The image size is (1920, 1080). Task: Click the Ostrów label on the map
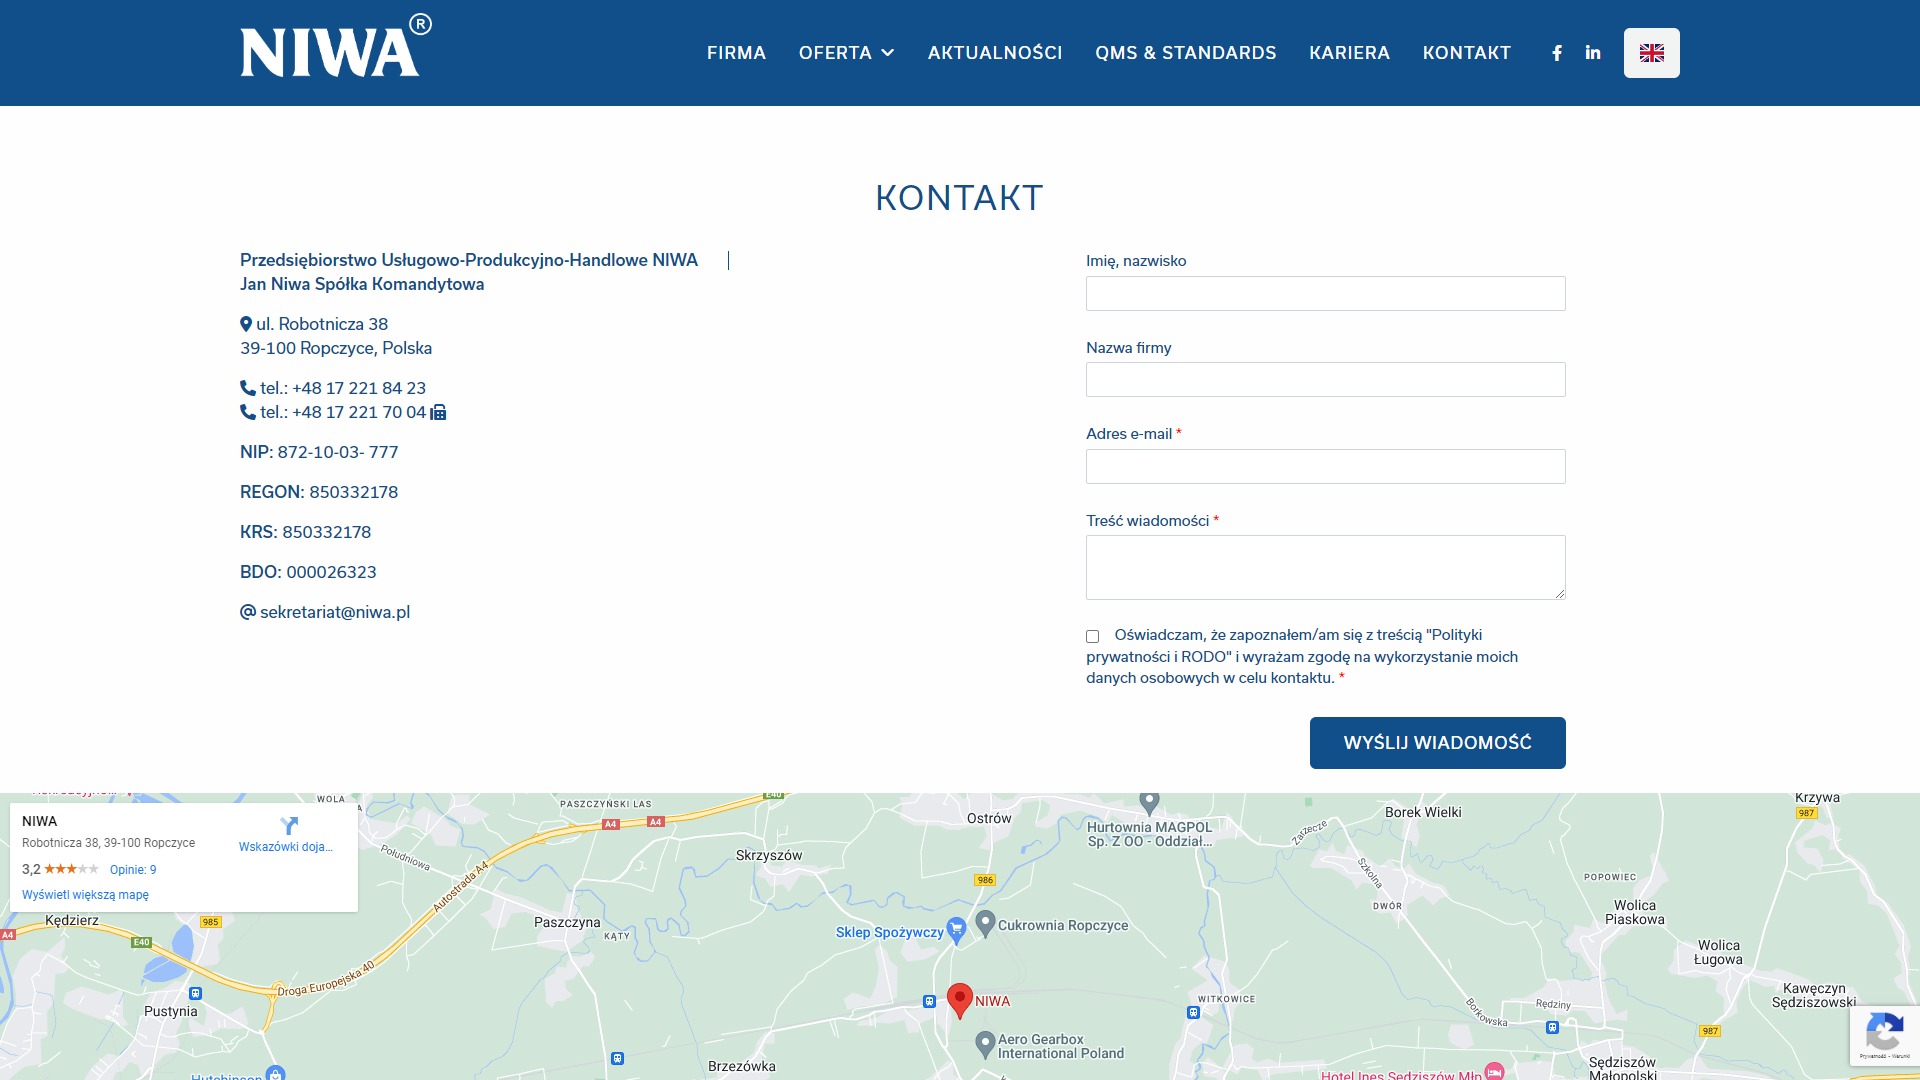[989, 818]
